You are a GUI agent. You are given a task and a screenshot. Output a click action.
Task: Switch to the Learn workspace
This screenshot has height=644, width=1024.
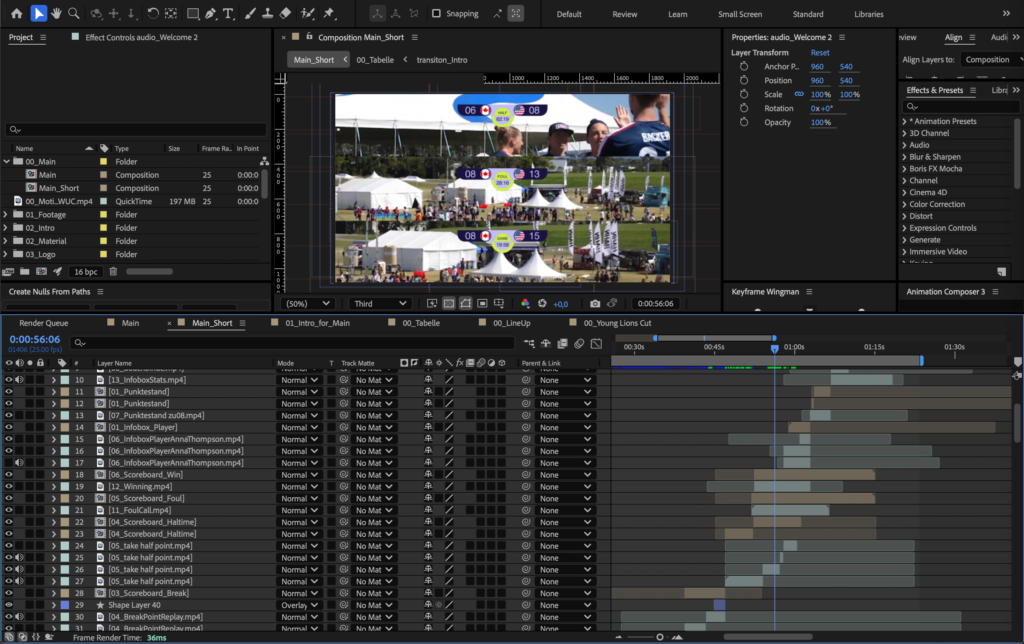678,14
